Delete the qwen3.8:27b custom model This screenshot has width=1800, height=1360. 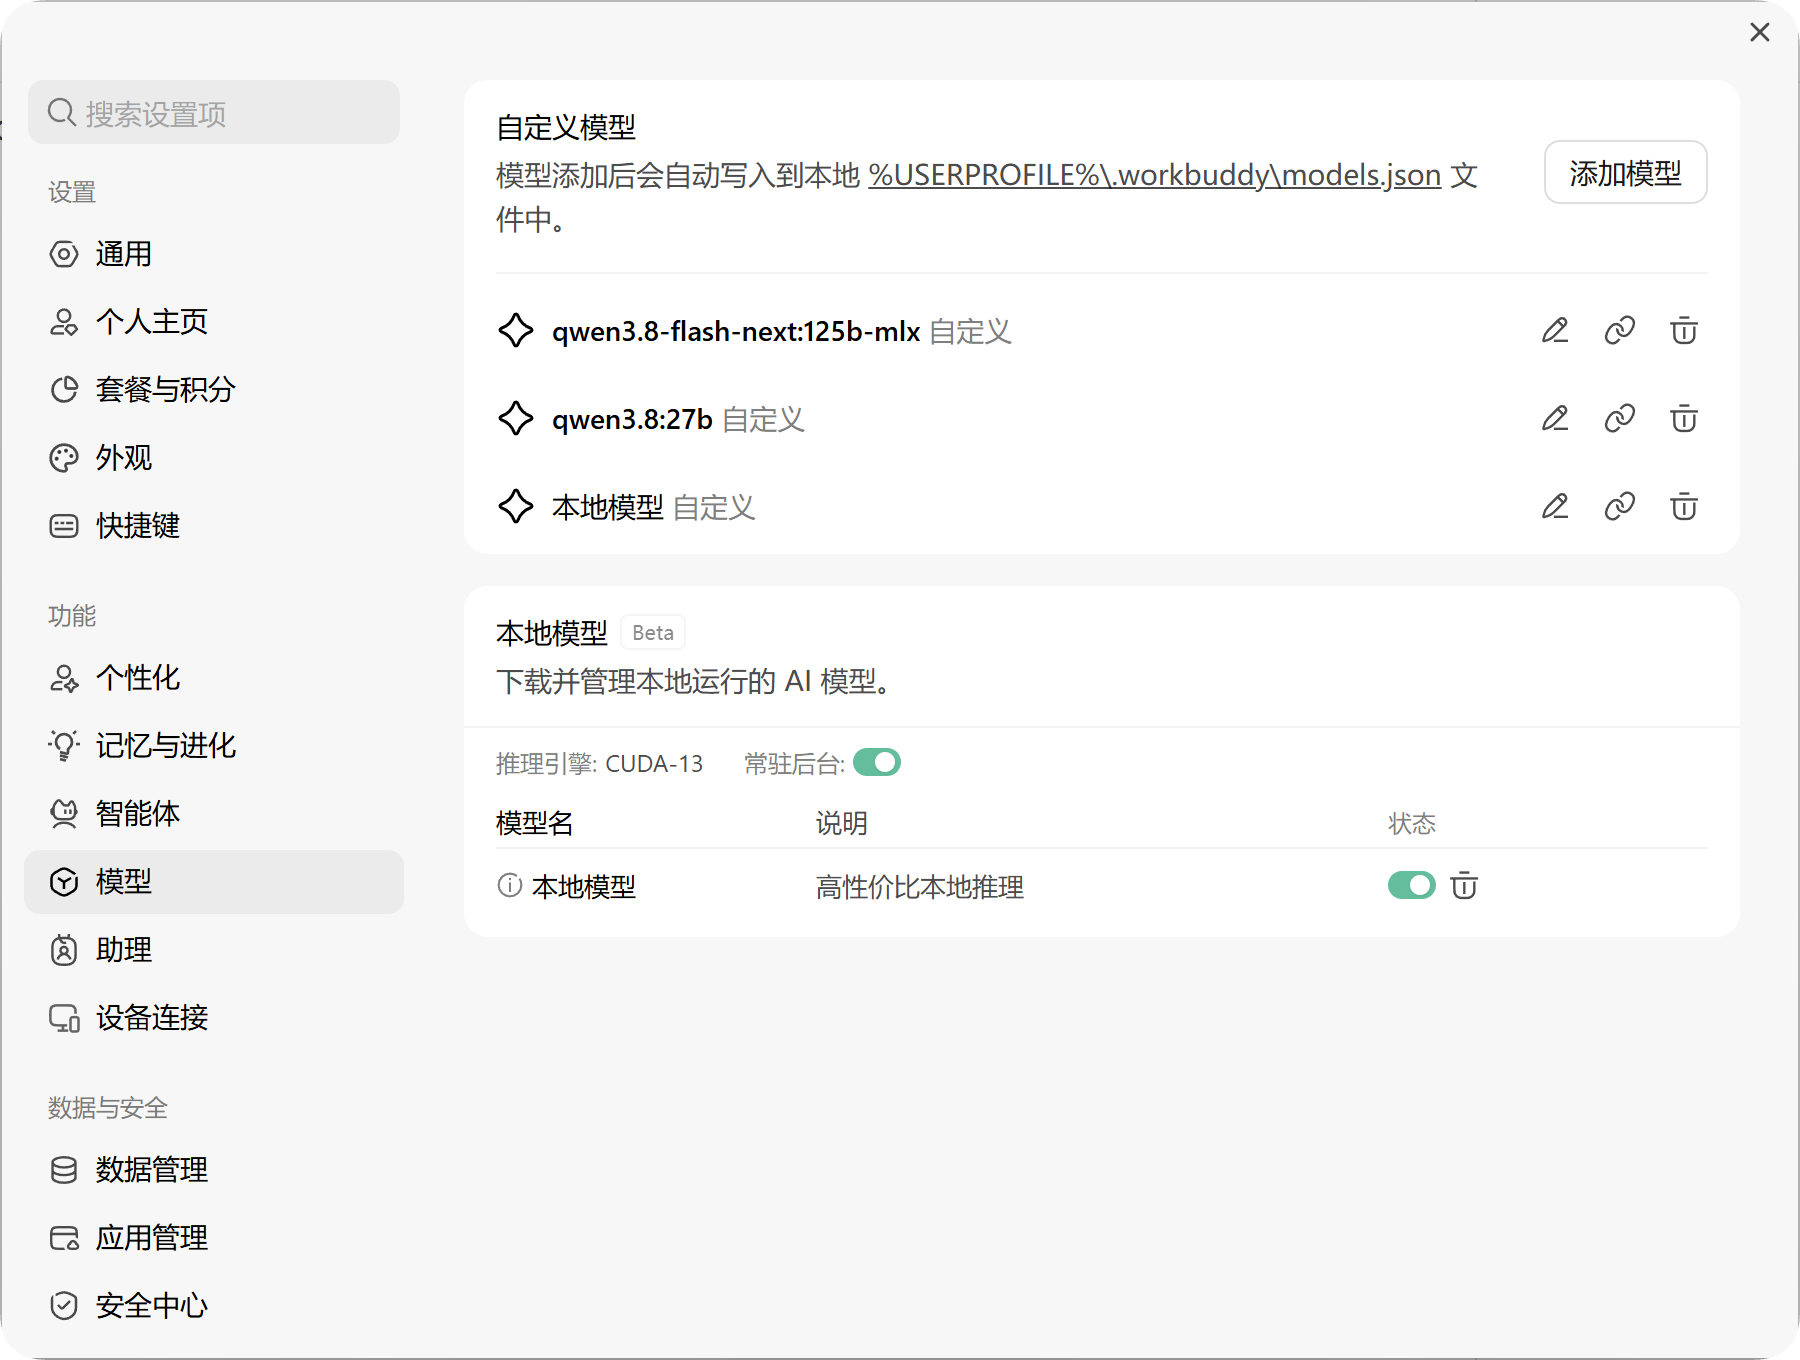pyautogui.click(x=1684, y=419)
